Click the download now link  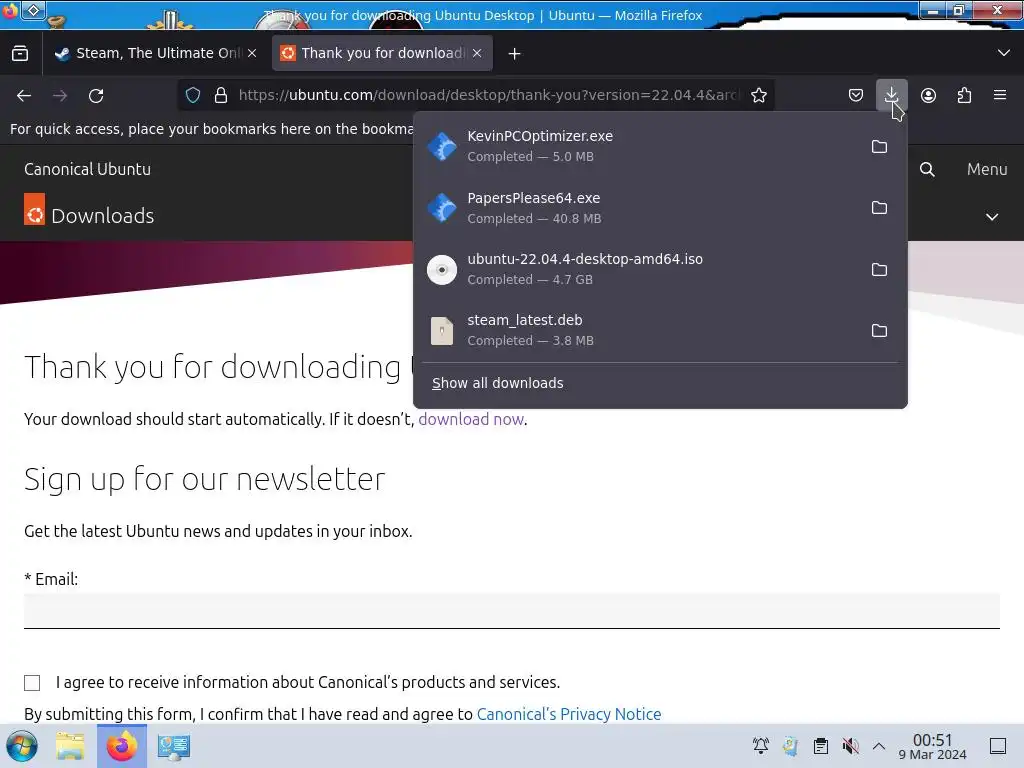click(x=471, y=419)
